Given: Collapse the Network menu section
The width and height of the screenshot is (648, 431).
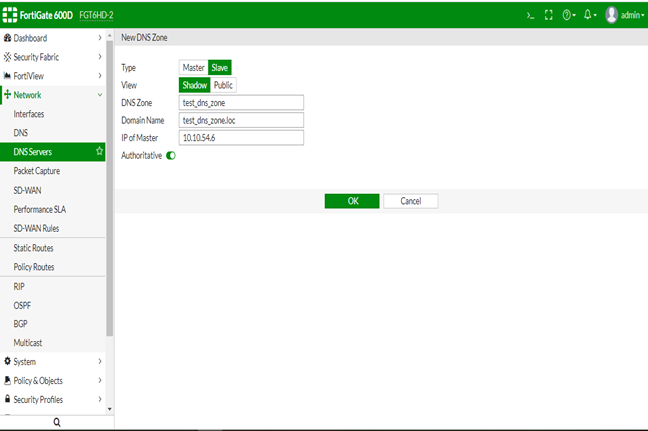Looking at the screenshot, I should pos(52,95).
